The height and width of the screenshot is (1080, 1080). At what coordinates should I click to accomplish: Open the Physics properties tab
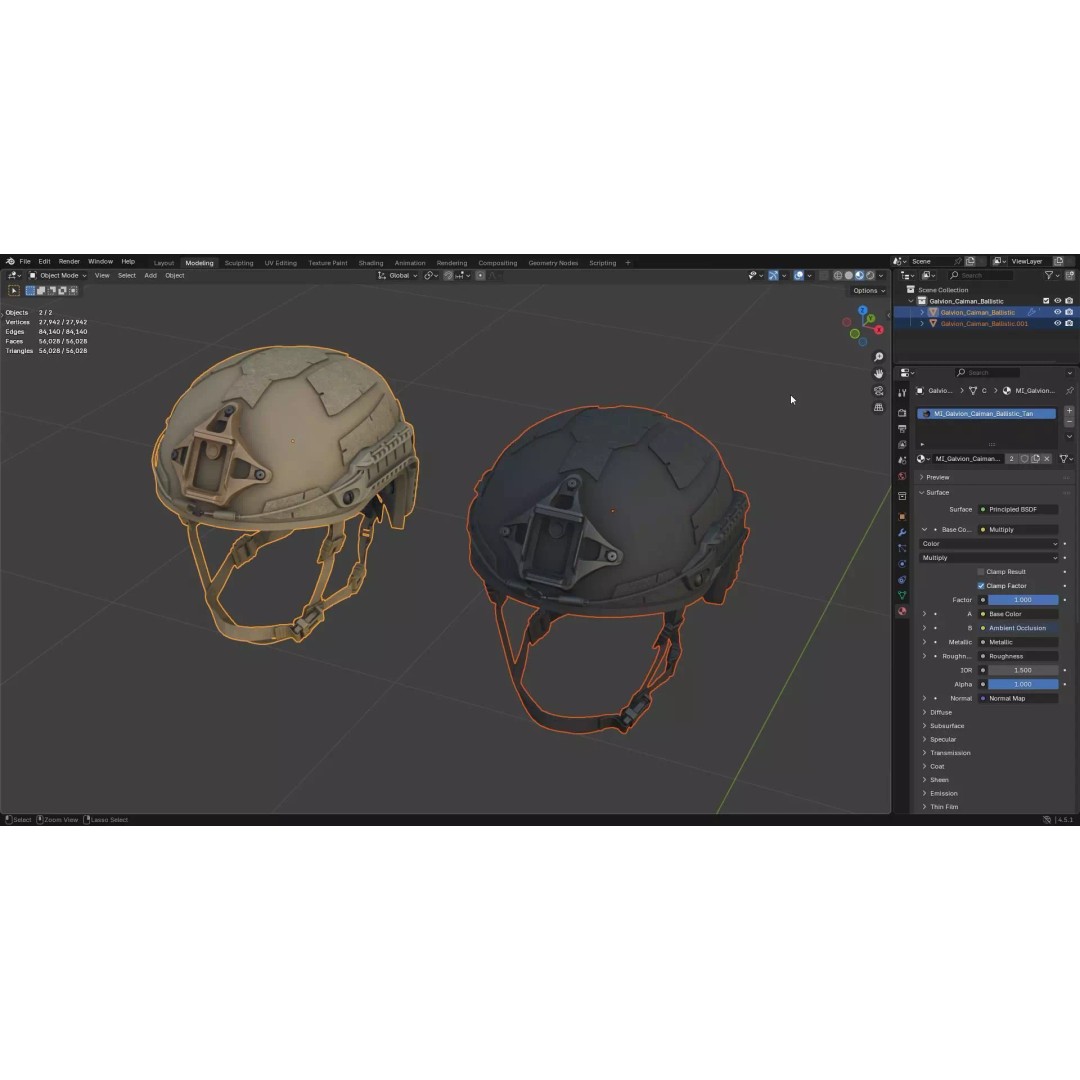coord(902,564)
